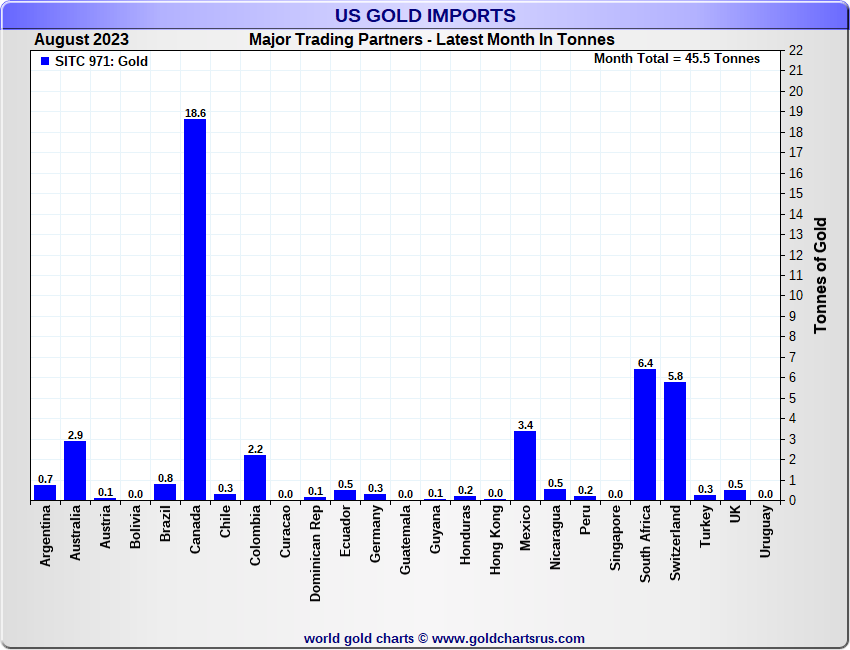850x650 pixels.
Task: Click the Curacao axis label
Action: click(x=285, y=531)
